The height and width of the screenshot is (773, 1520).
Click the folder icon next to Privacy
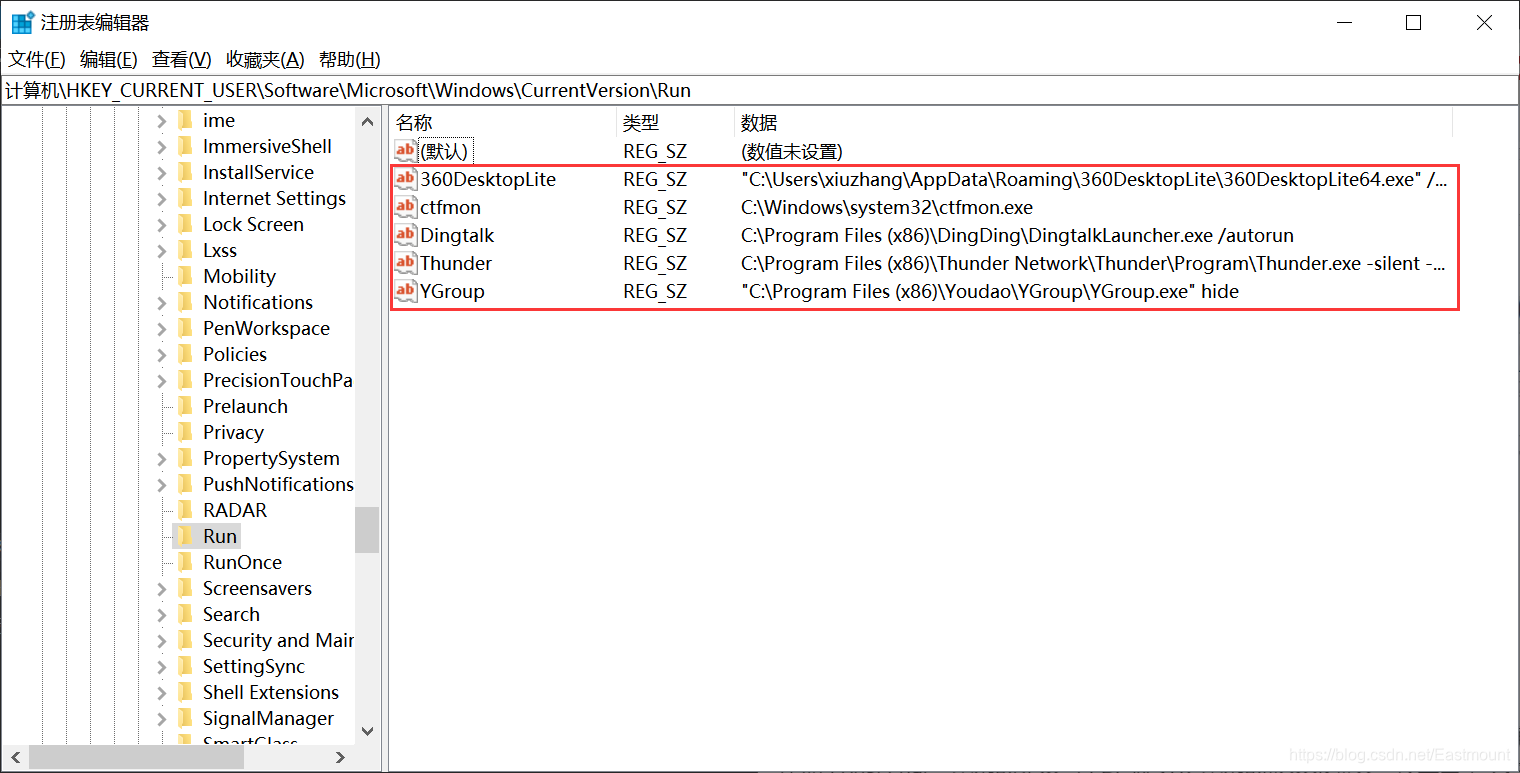click(x=185, y=433)
